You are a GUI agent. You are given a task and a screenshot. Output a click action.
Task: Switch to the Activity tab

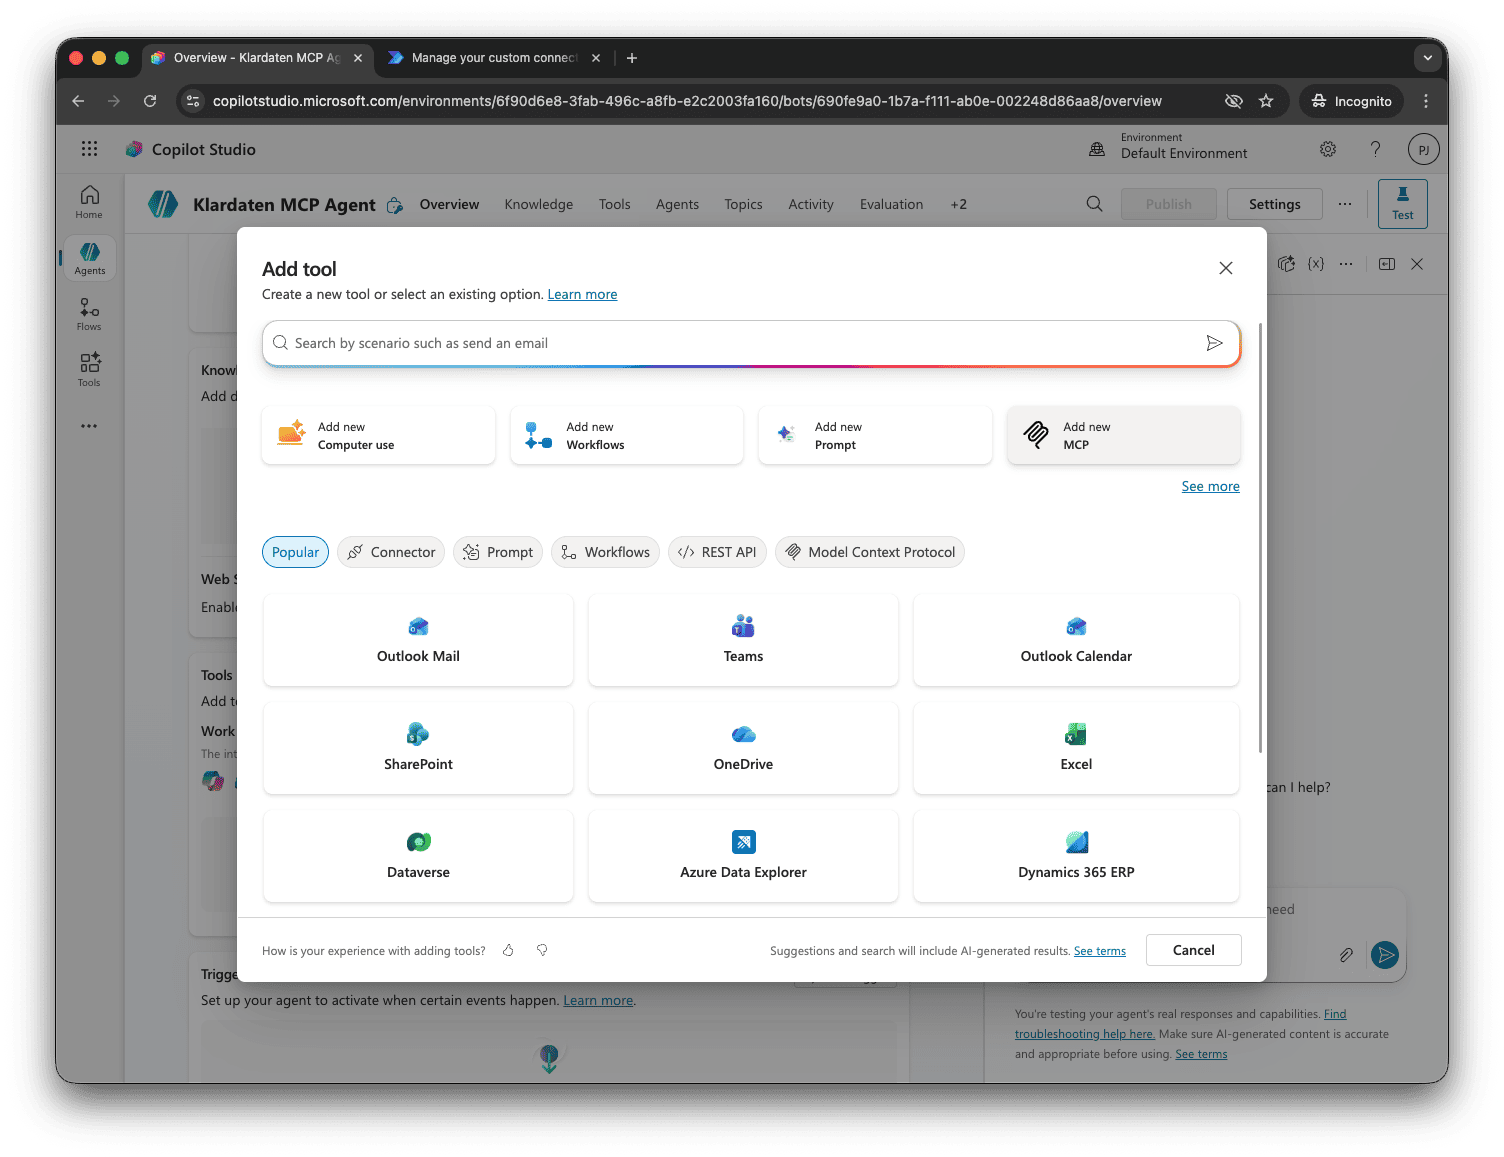(811, 204)
